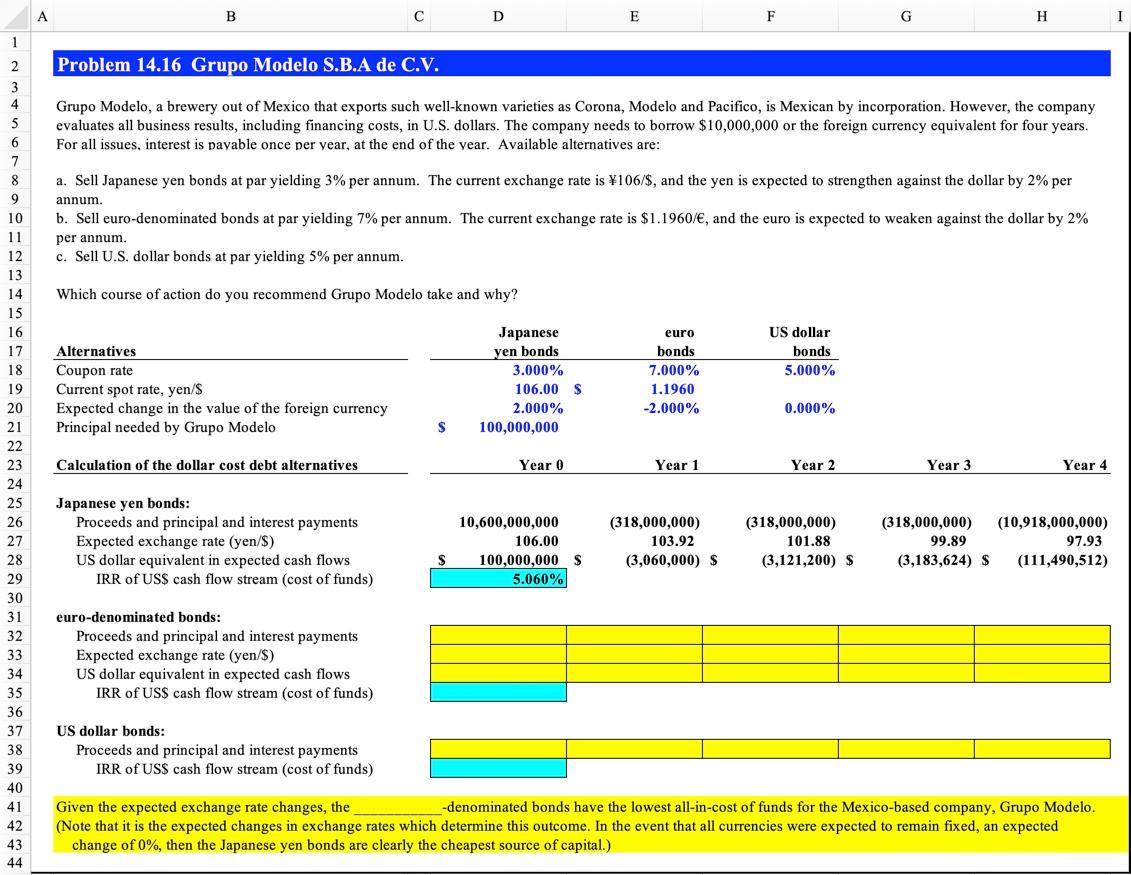Image resolution: width=1131 pixels, height=875 pixels.
Task: Select row header 41
Action: [x=16, y=807]
